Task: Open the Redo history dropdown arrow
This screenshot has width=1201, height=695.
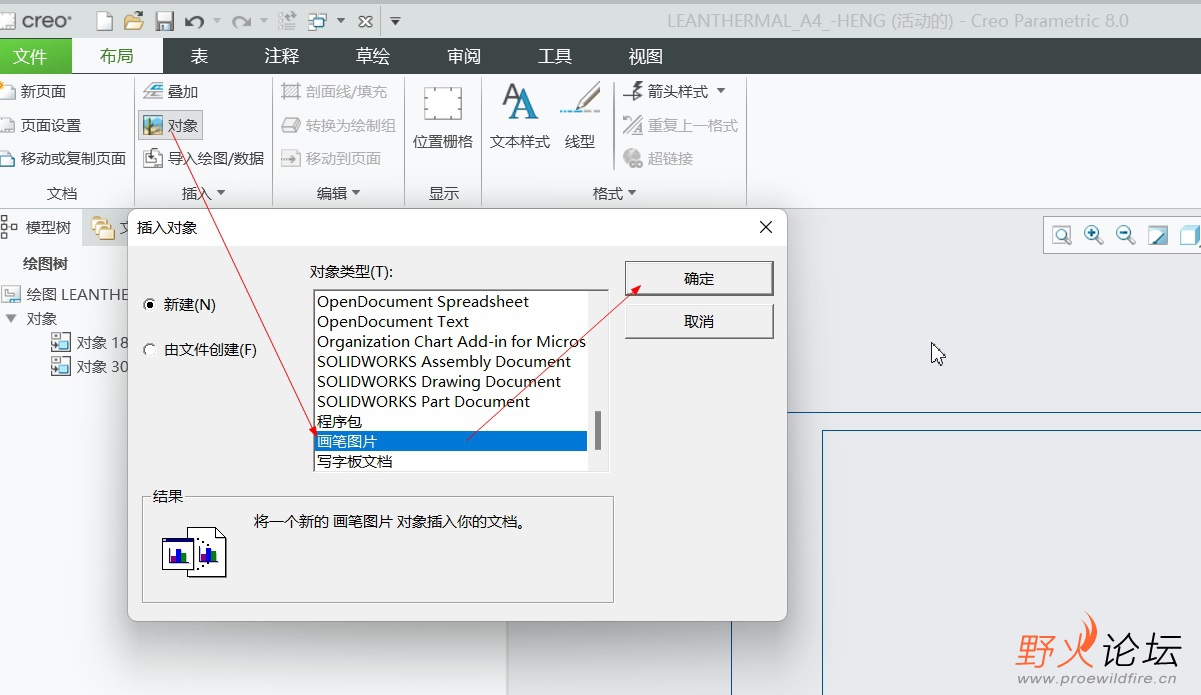Action: point(263,21)
